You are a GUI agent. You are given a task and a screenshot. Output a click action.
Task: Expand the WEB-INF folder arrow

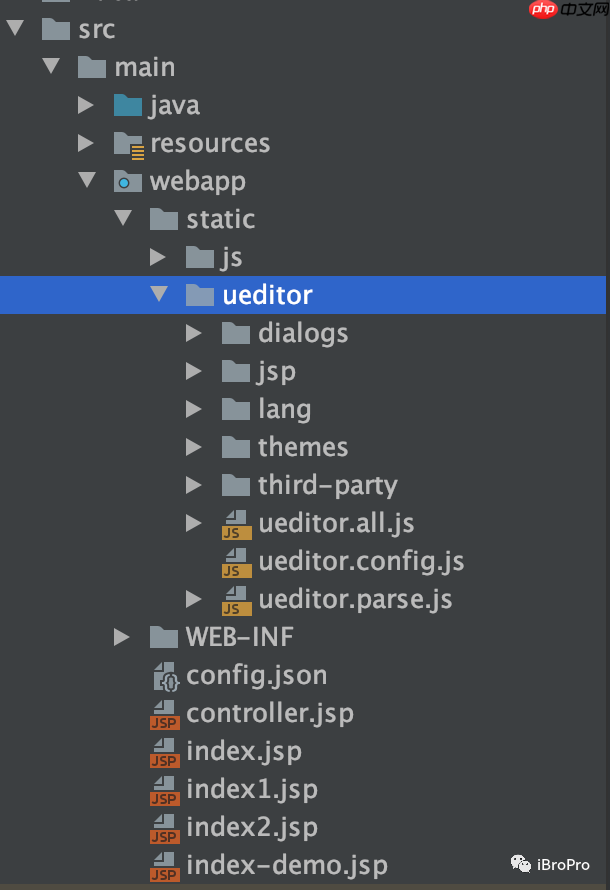point(121,637)
